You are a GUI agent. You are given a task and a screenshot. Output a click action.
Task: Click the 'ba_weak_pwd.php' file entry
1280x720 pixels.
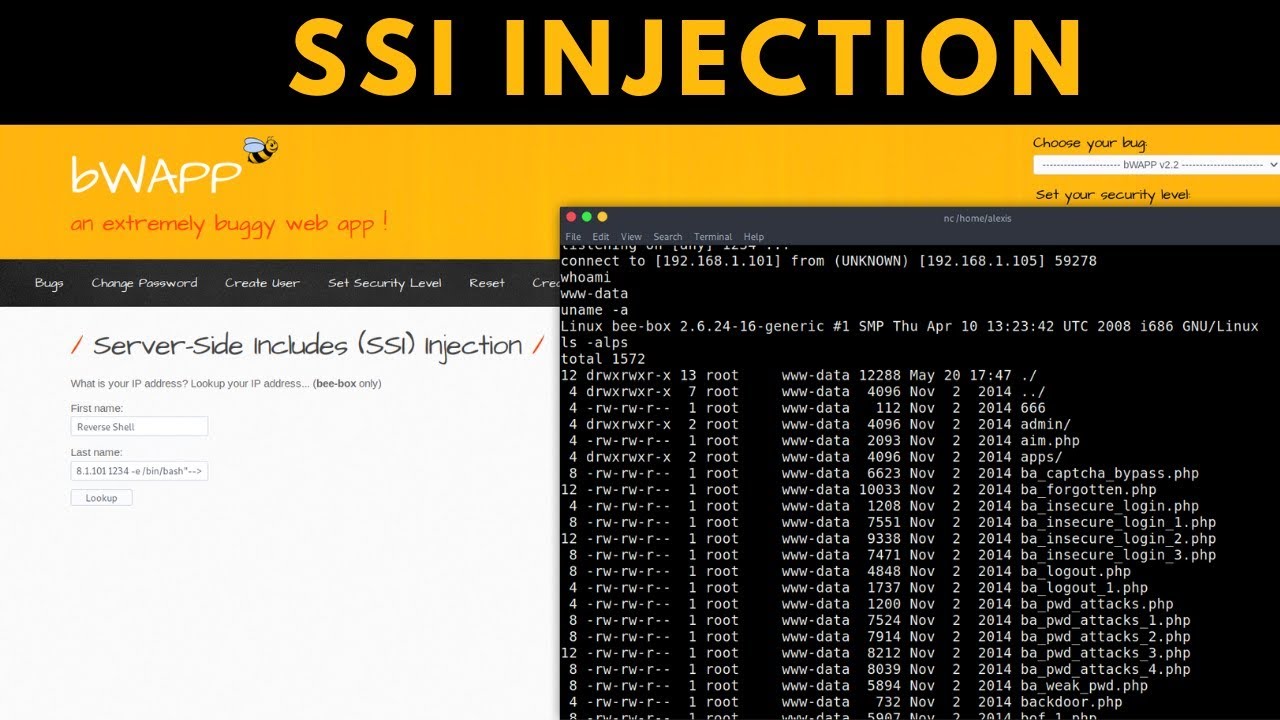click(1084, 686)
